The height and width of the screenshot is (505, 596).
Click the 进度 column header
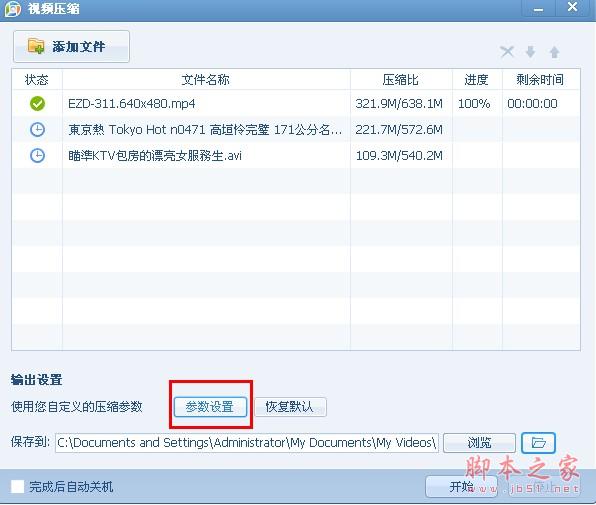pos(476,80)
